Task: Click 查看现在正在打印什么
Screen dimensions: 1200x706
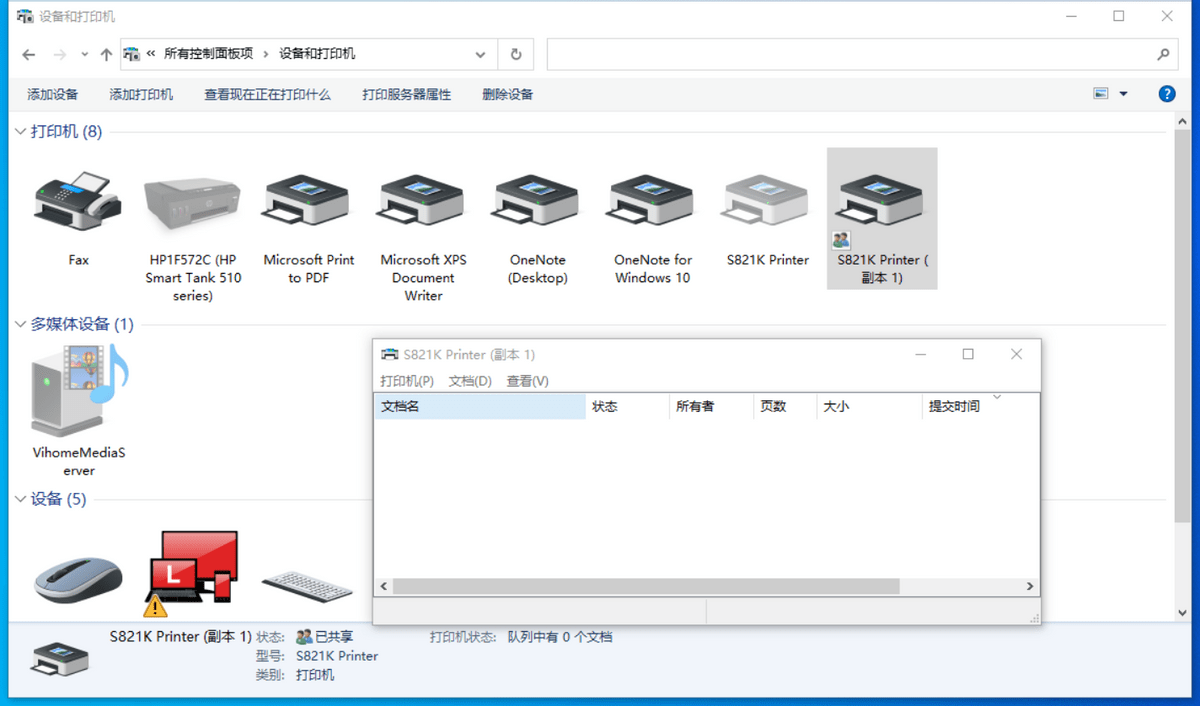Action: [x=267, y=94]
